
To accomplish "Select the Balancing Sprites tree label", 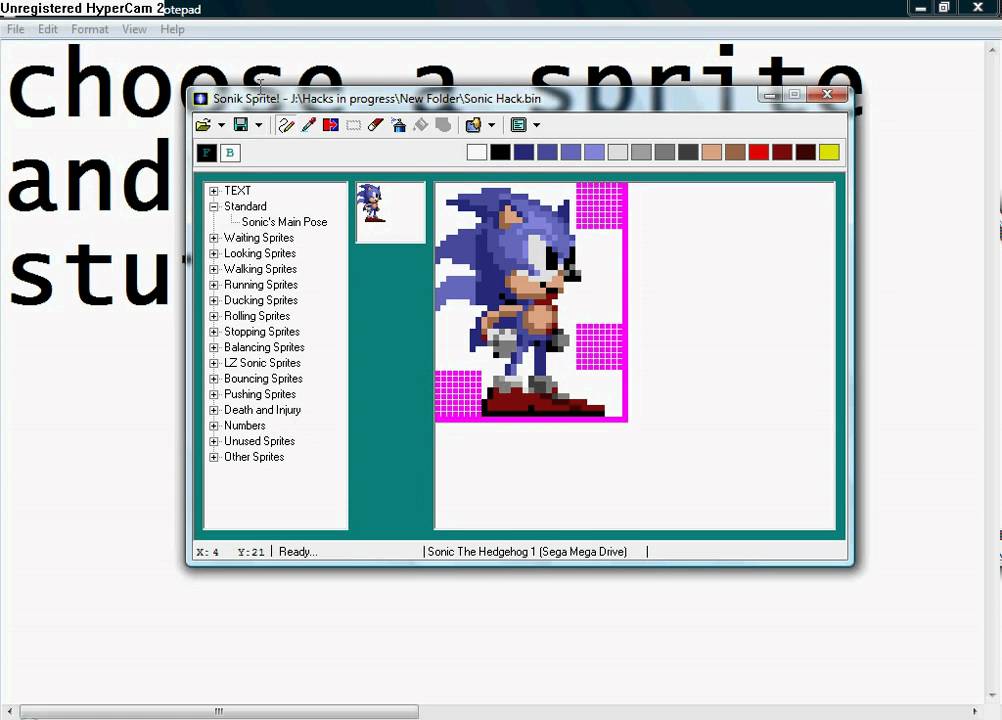I will coord(264,347).
